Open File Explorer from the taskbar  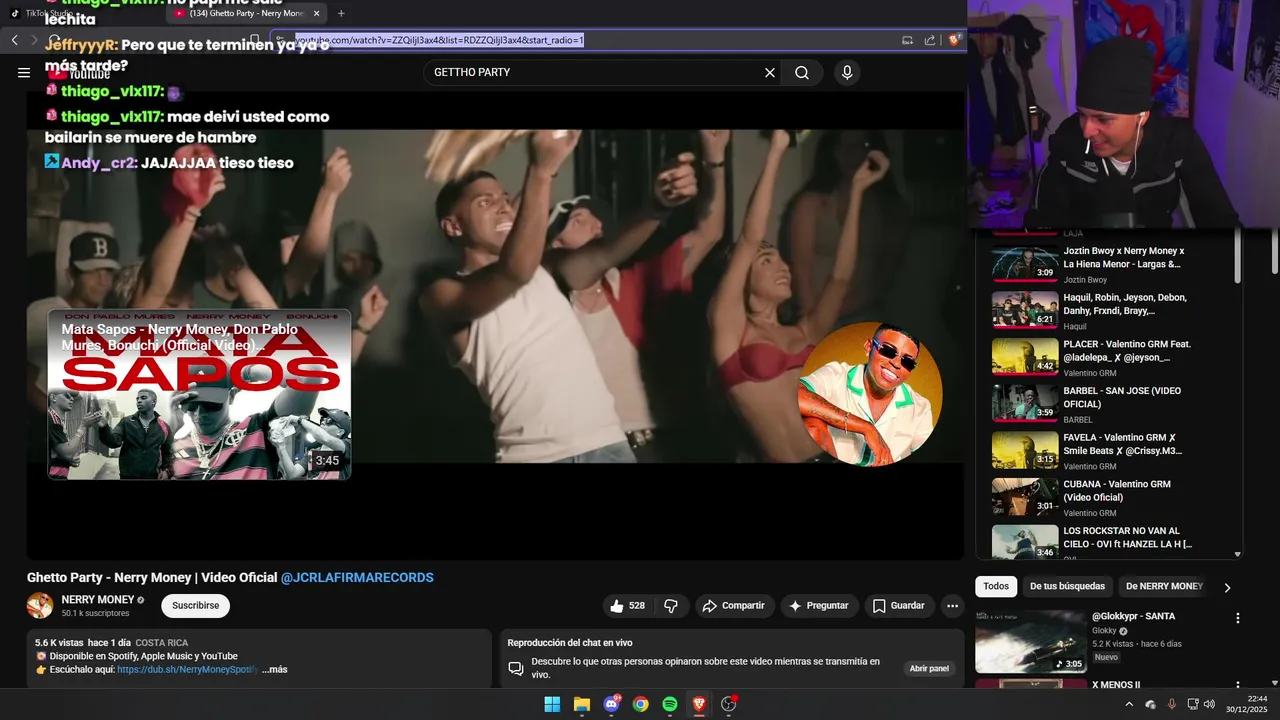[581, 704]
